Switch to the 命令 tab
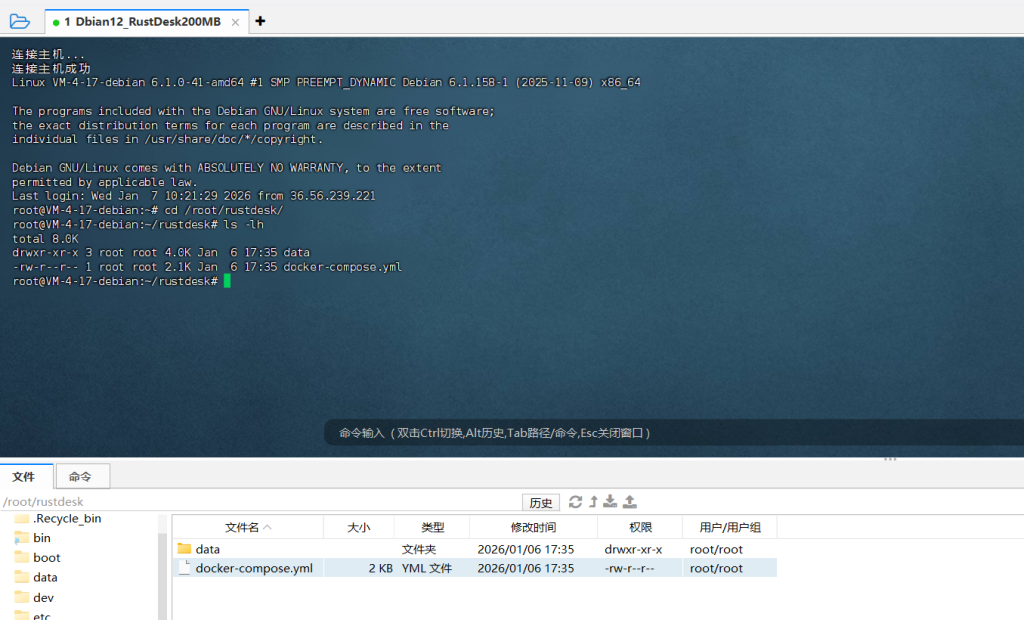Image resolution: width=1024 pixels, height=620 pixels. point(81,477)
